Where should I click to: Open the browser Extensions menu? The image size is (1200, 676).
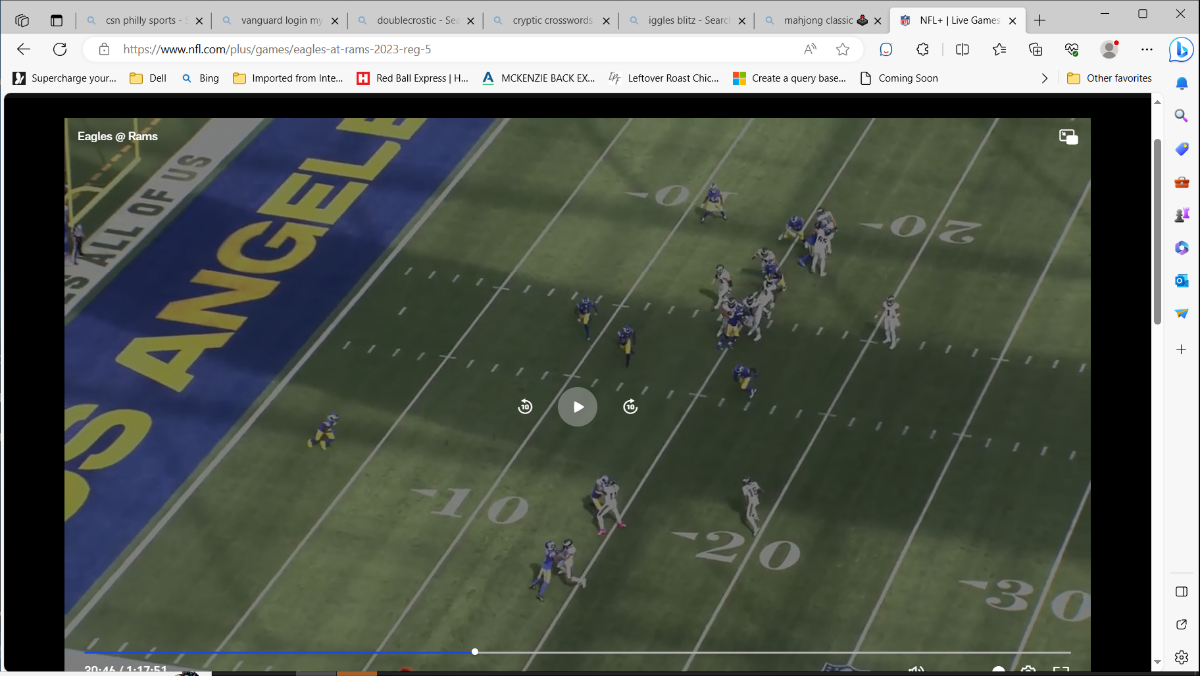(x=923, y=49)
